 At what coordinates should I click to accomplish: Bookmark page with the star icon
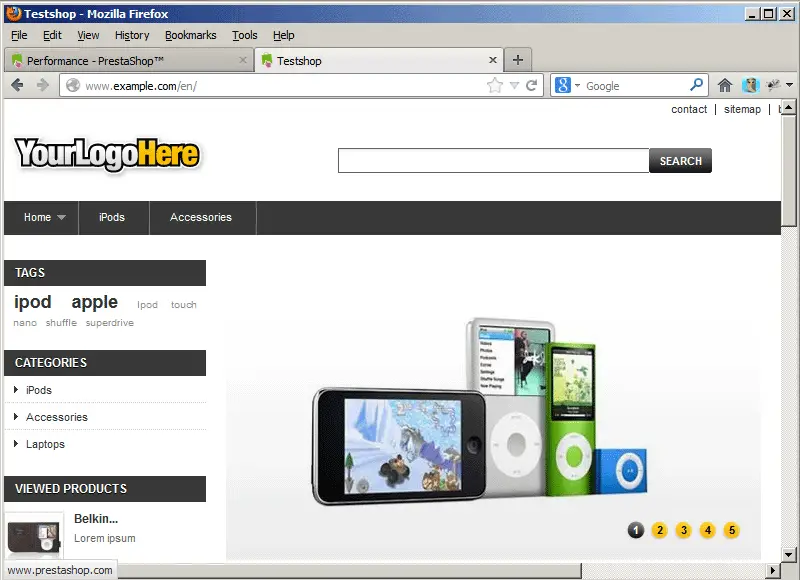click(494, 85)
